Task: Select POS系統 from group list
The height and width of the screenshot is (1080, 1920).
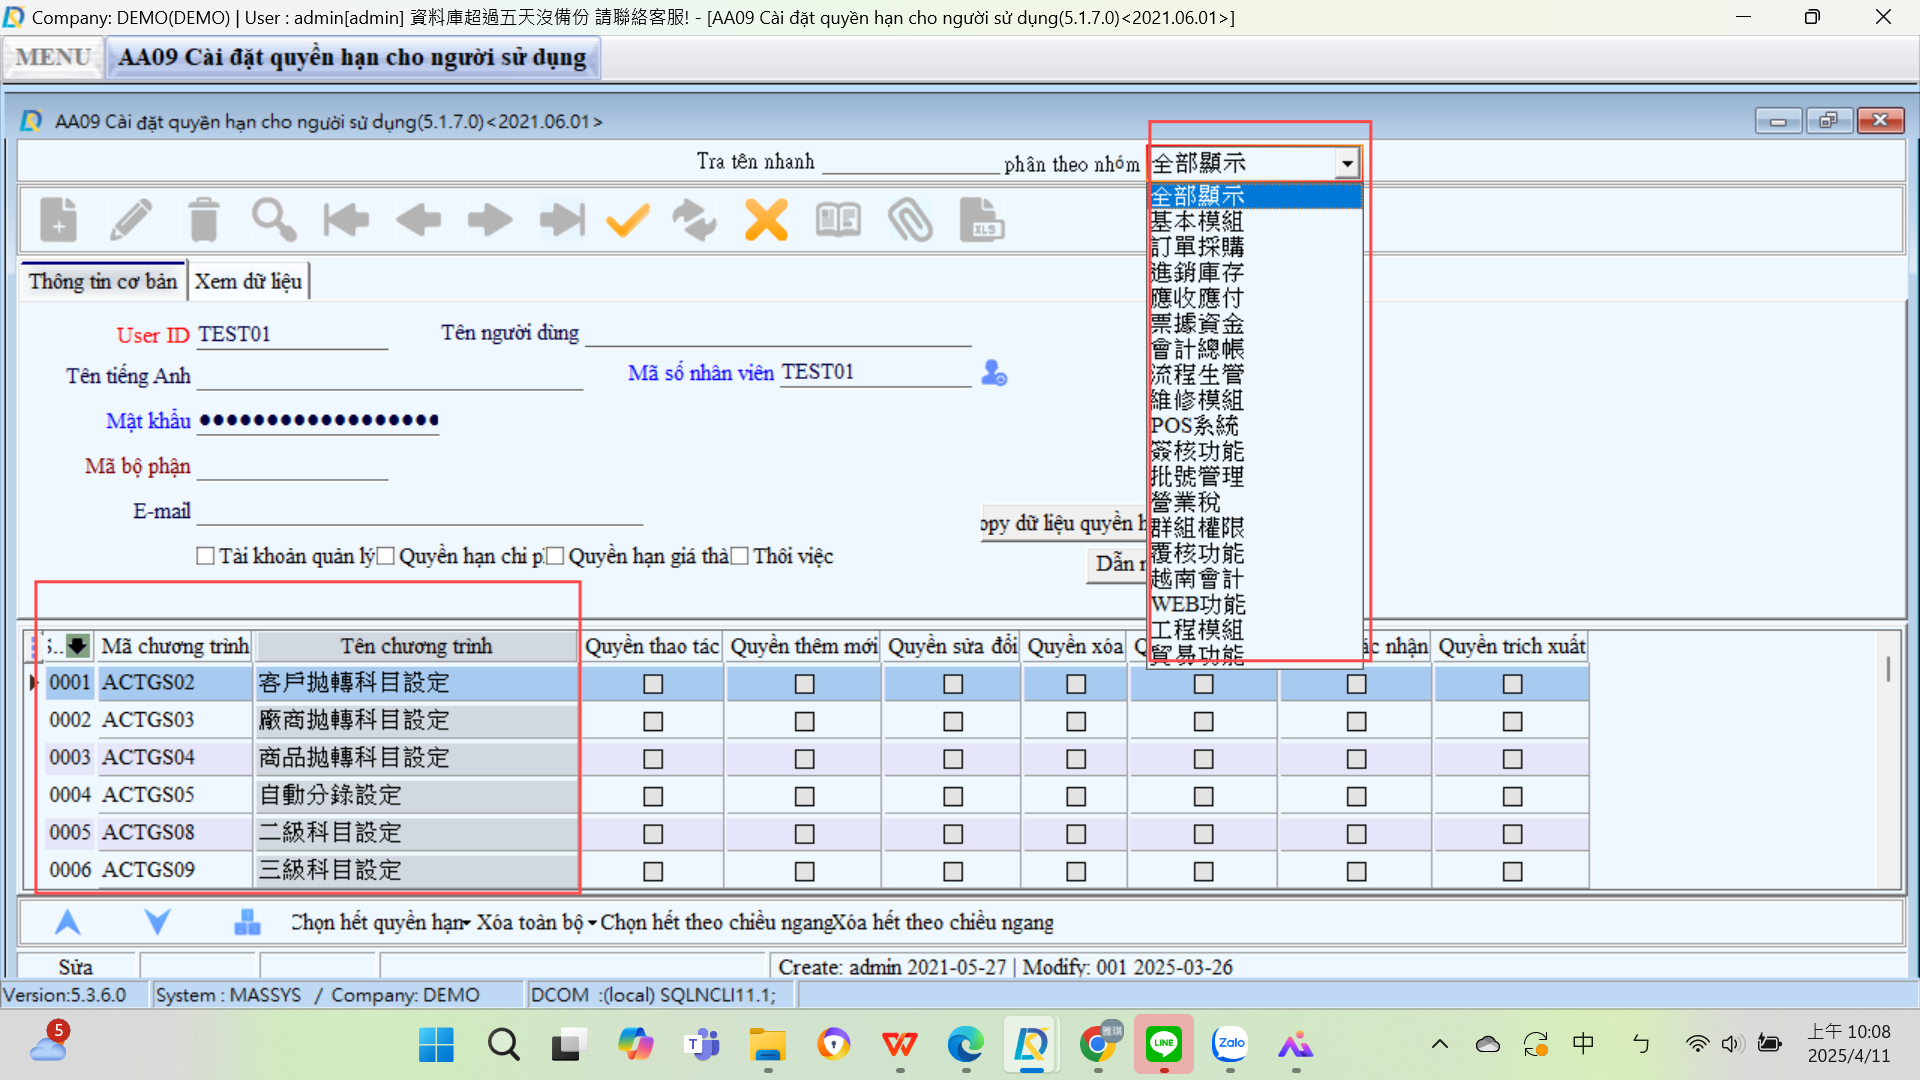Action: tap(1255, 426)
